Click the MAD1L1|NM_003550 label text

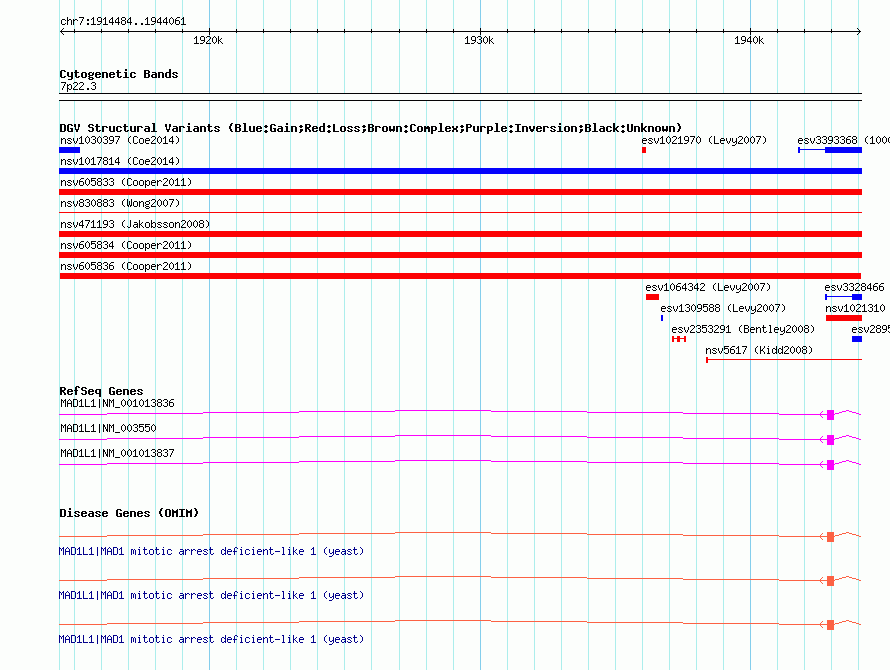coord(108,428)
